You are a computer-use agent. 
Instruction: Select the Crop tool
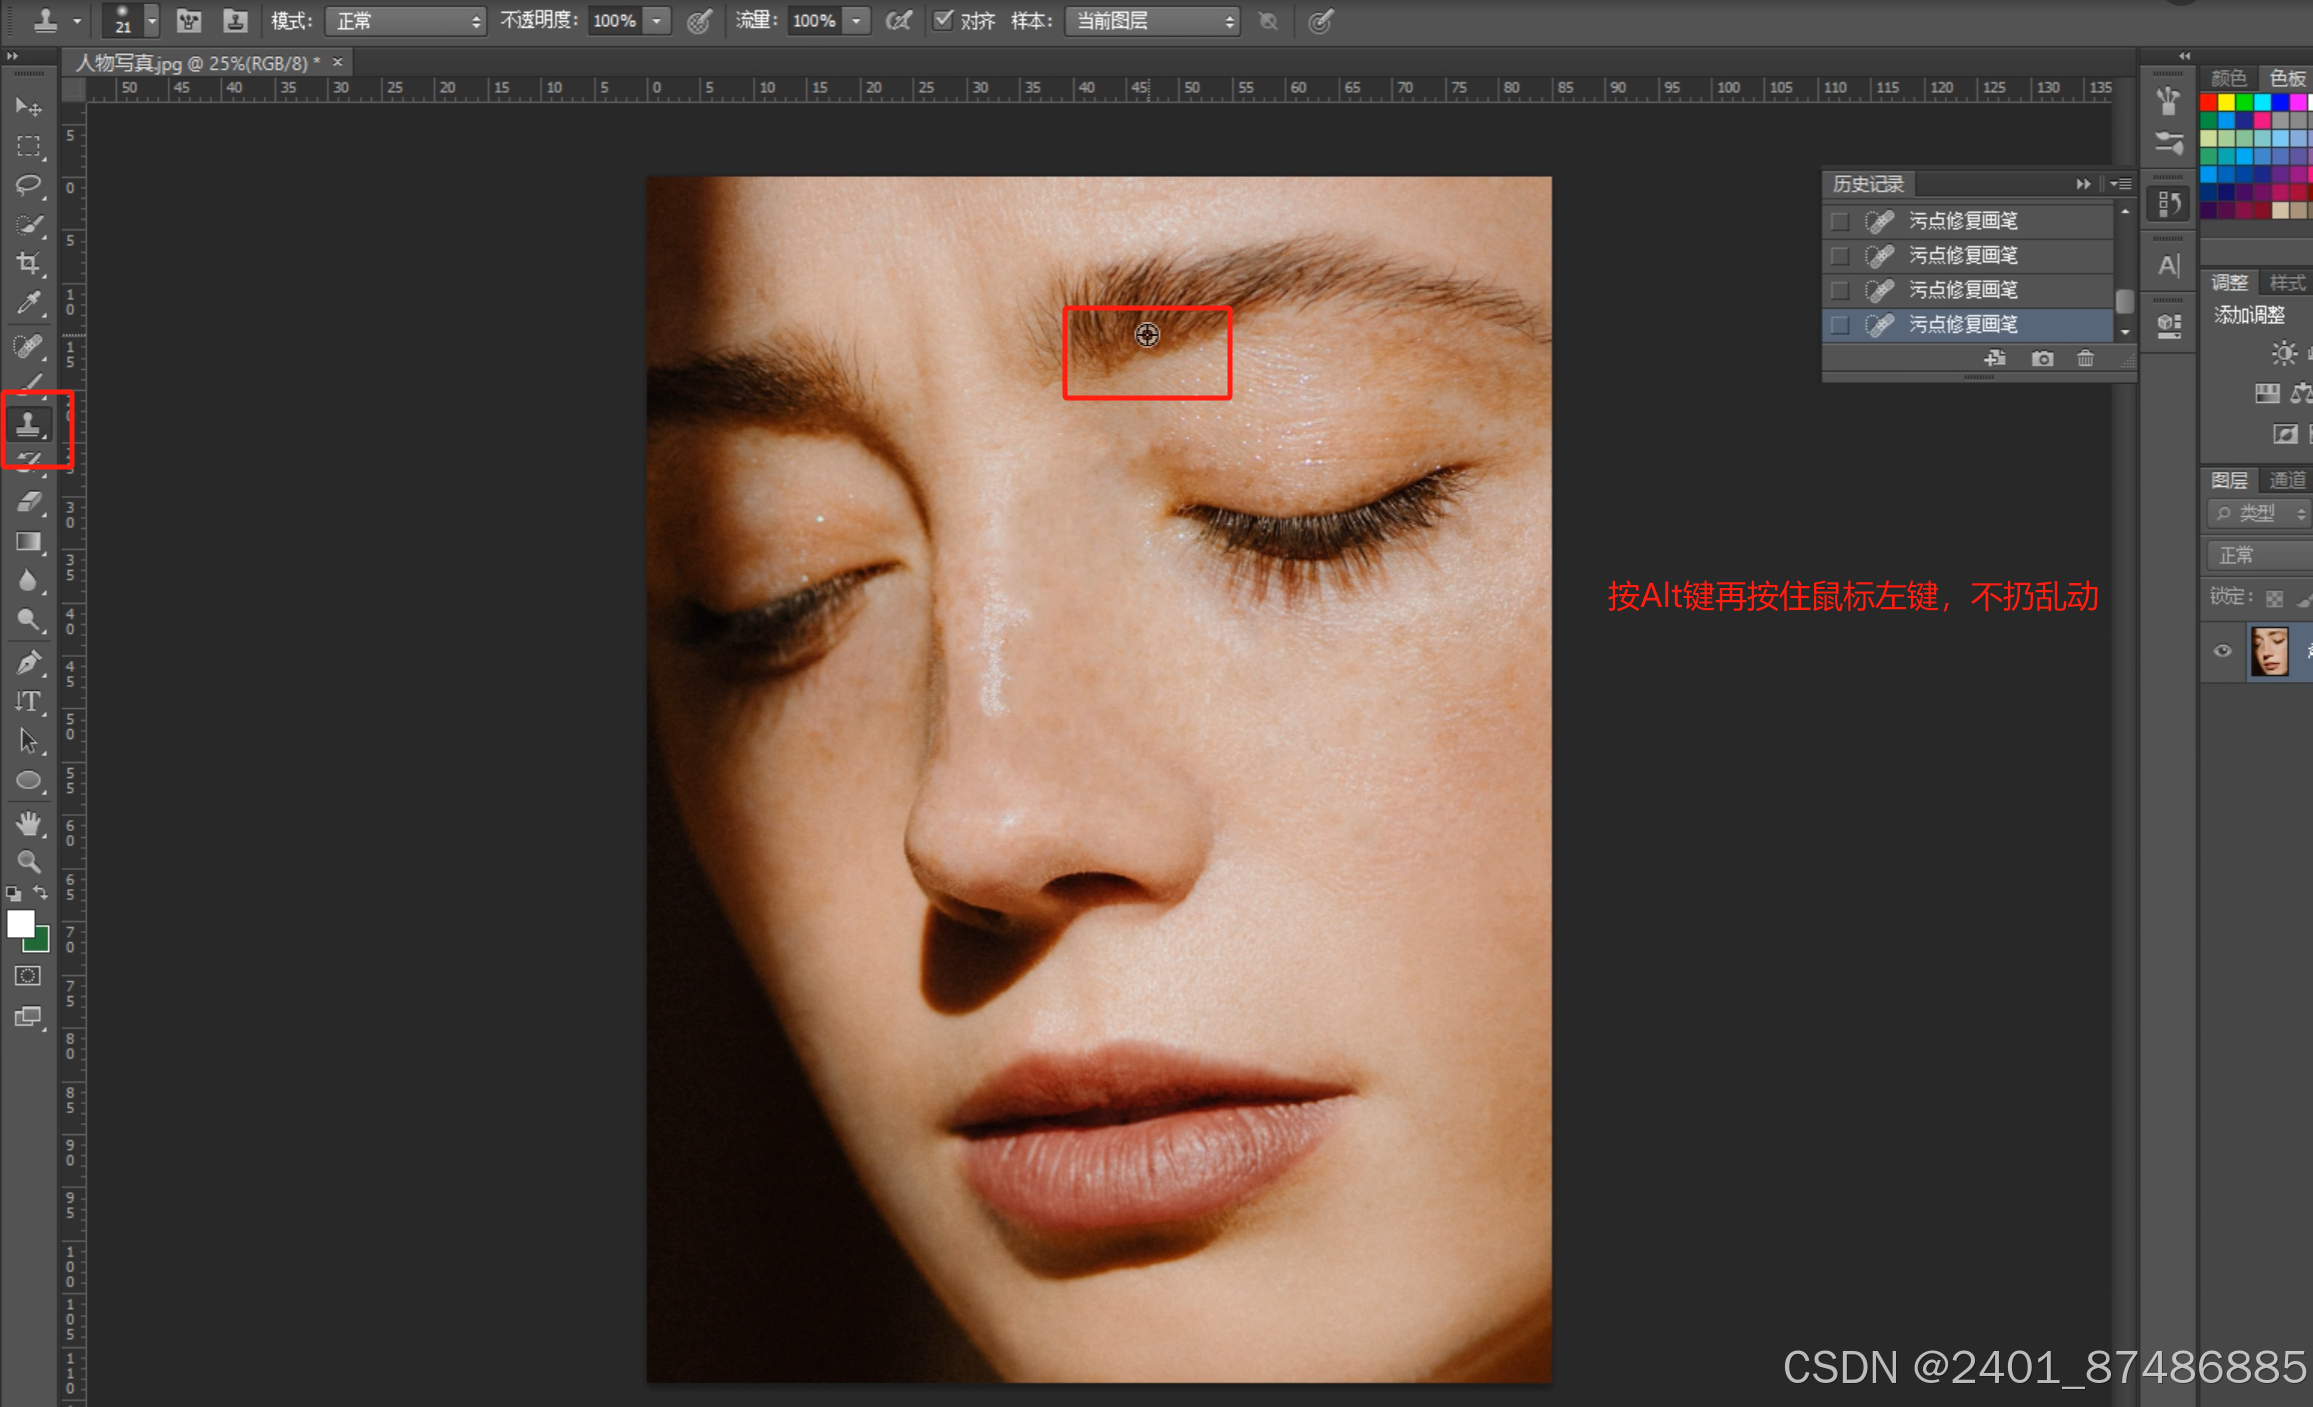click(x=28, y=263)
